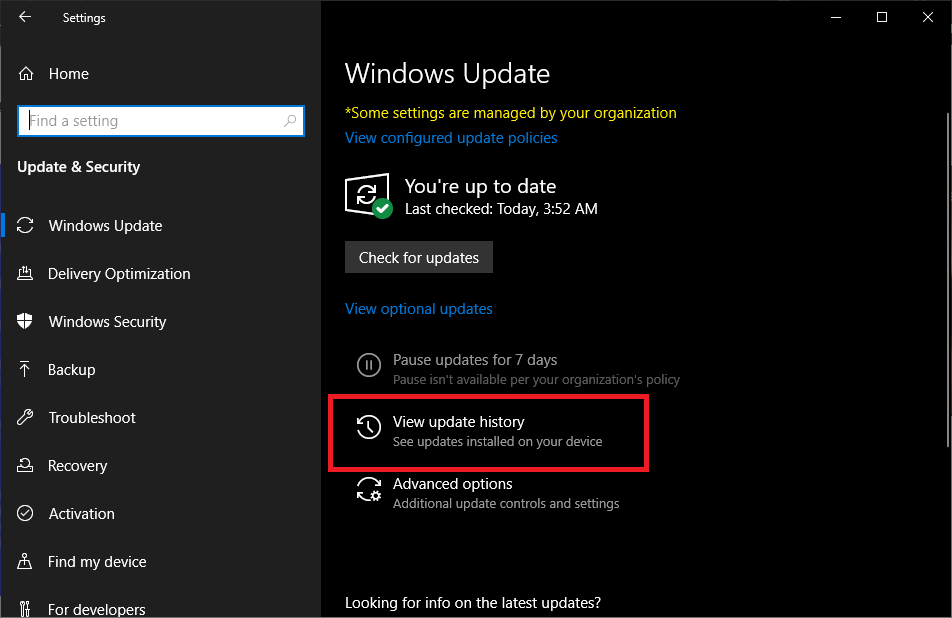Focus the Find a setting search box
The width and height of the screenshot is (952, 618).
[x=161, y=121]
